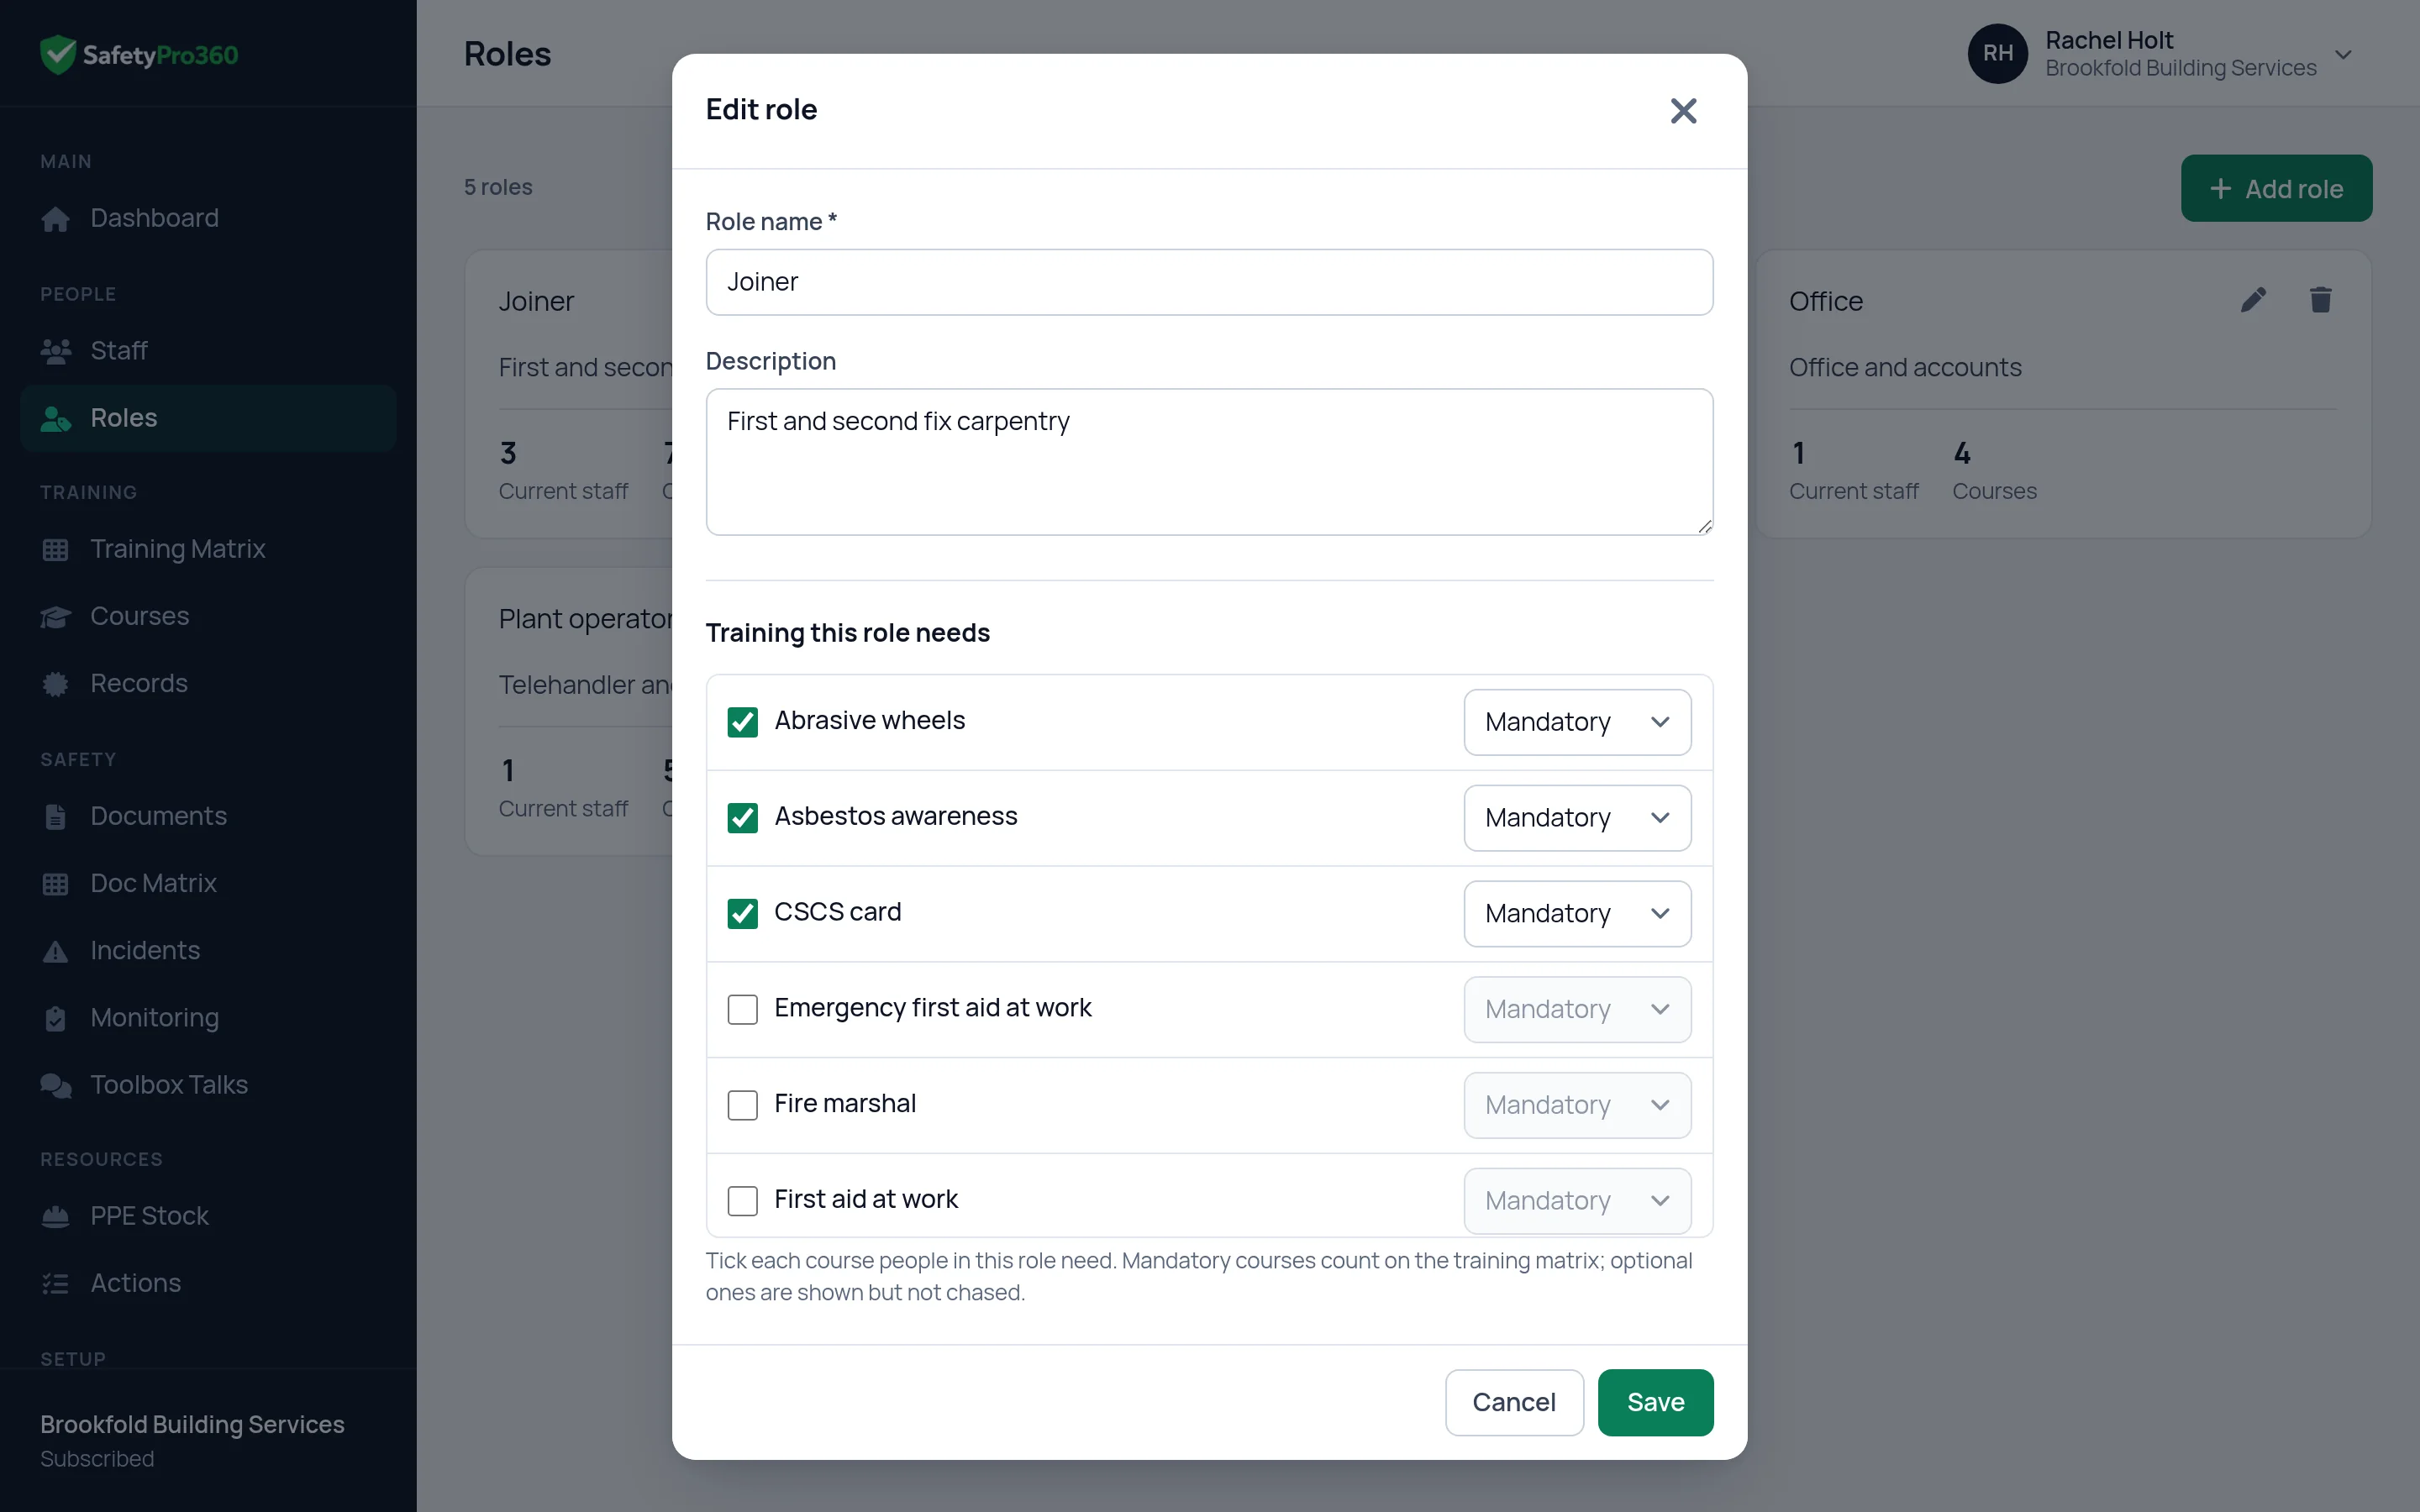Open Incidents from the sidebar
The height and width of the screenshot is (1512, 2420).
coord(208,951)
